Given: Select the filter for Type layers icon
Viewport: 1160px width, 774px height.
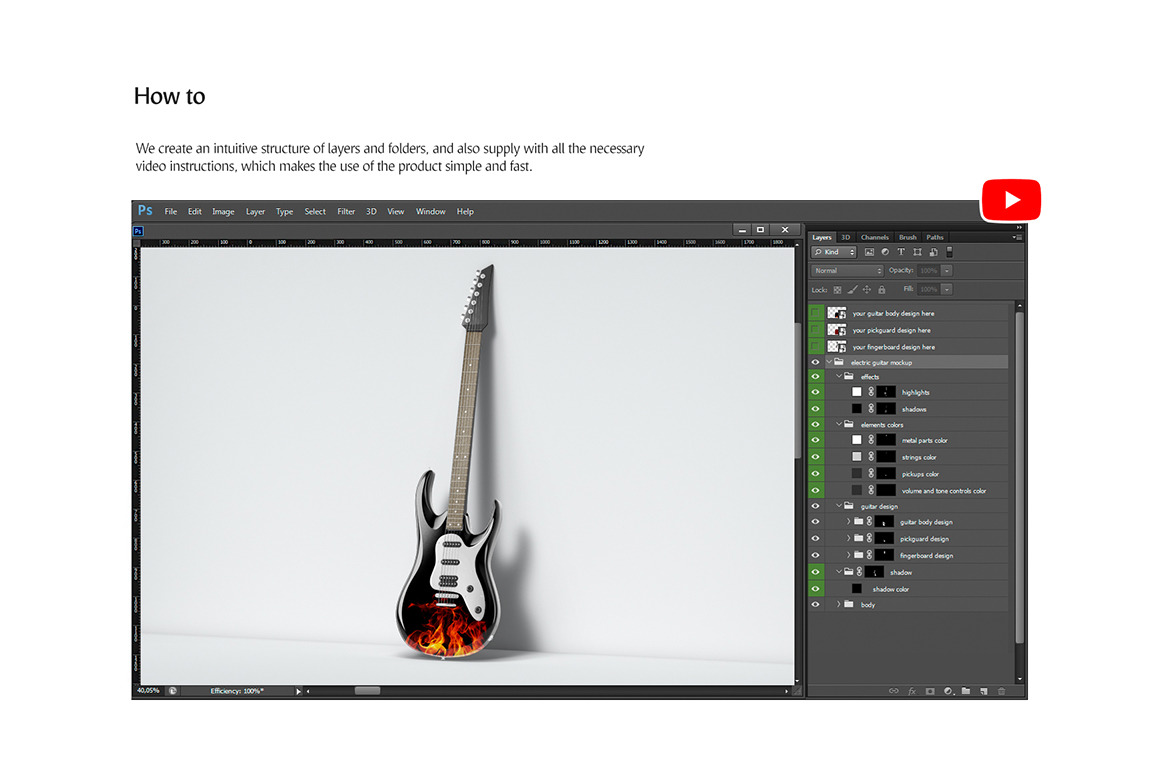Looking at the screenshot, I should tap(901, 252).
